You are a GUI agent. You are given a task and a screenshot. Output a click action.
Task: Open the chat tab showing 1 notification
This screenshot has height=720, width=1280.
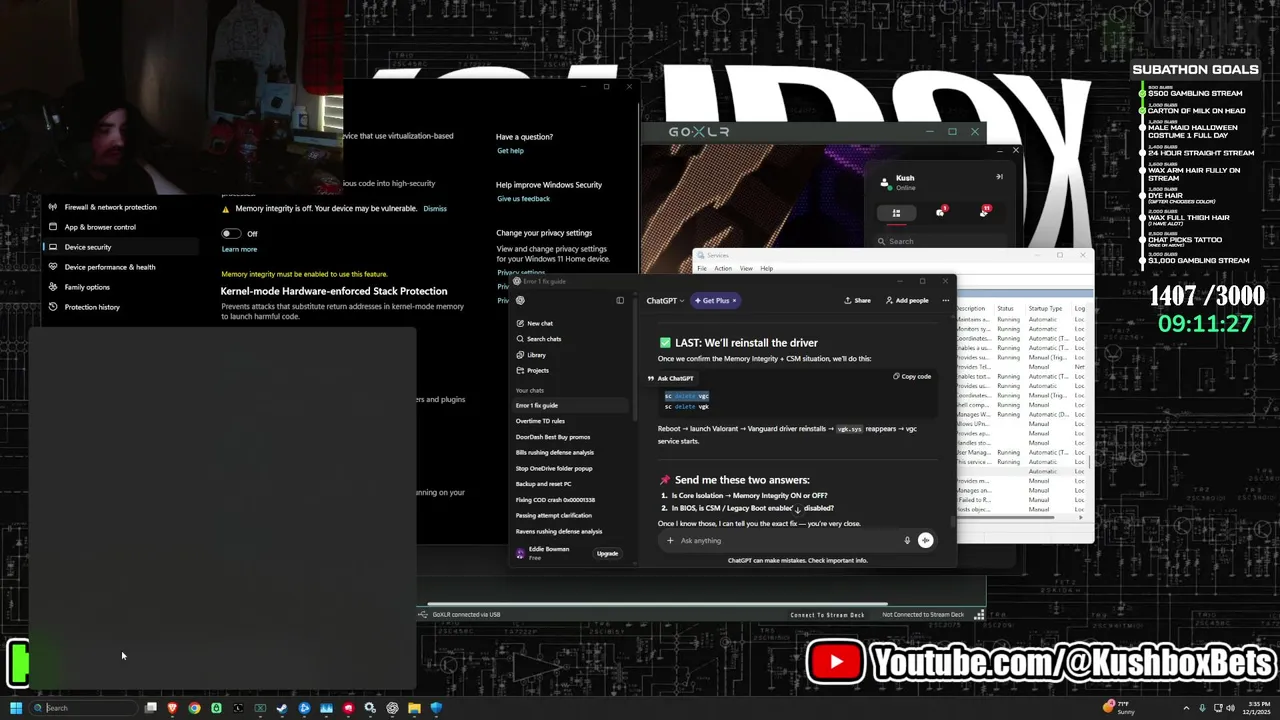941,212
